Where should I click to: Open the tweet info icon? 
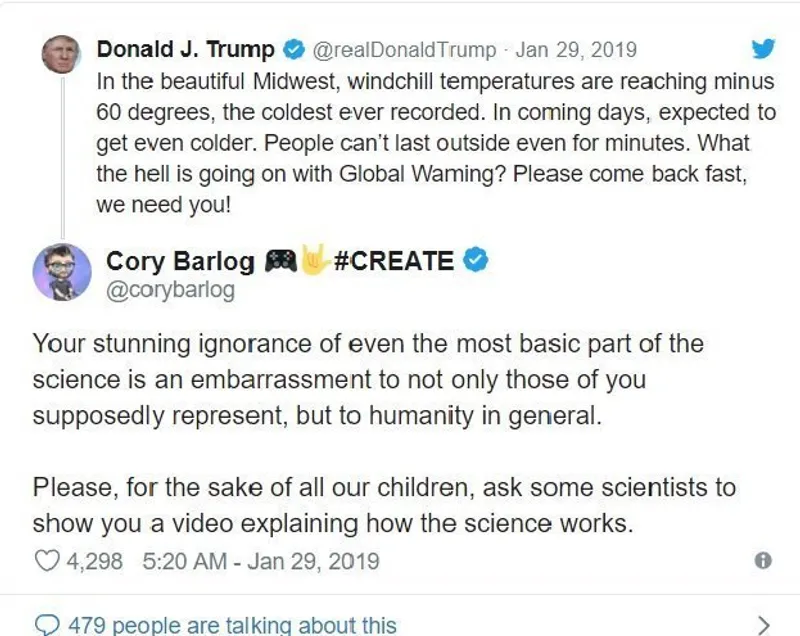point(762,561)
